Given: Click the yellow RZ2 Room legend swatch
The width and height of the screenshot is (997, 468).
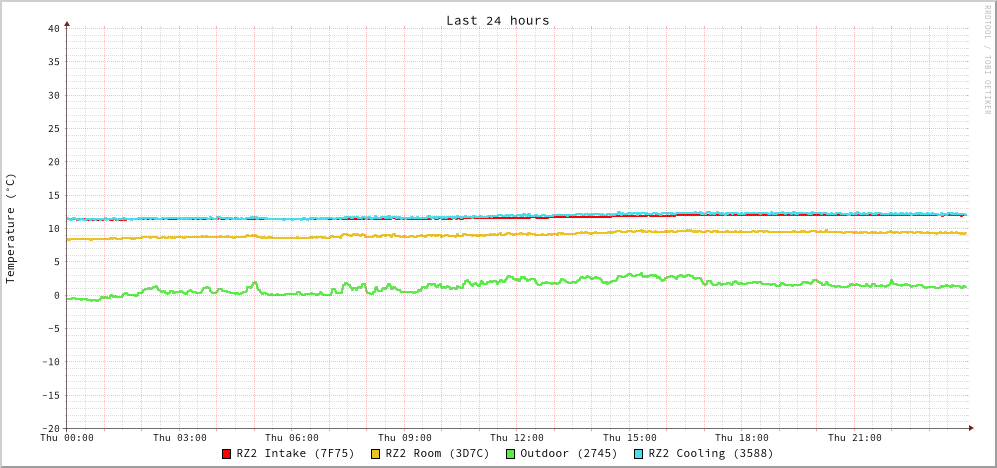Looking at the screenshot, I should click(x=376, y=454).
